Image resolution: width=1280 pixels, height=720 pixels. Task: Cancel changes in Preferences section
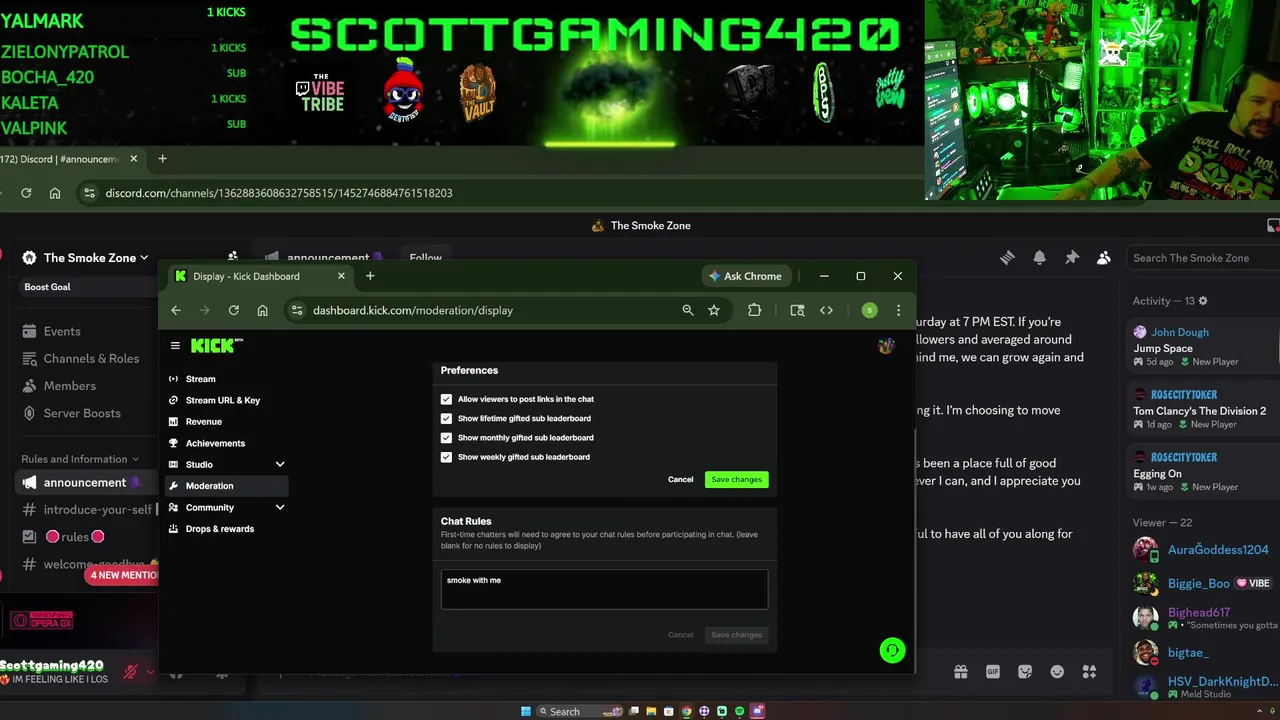680,480
